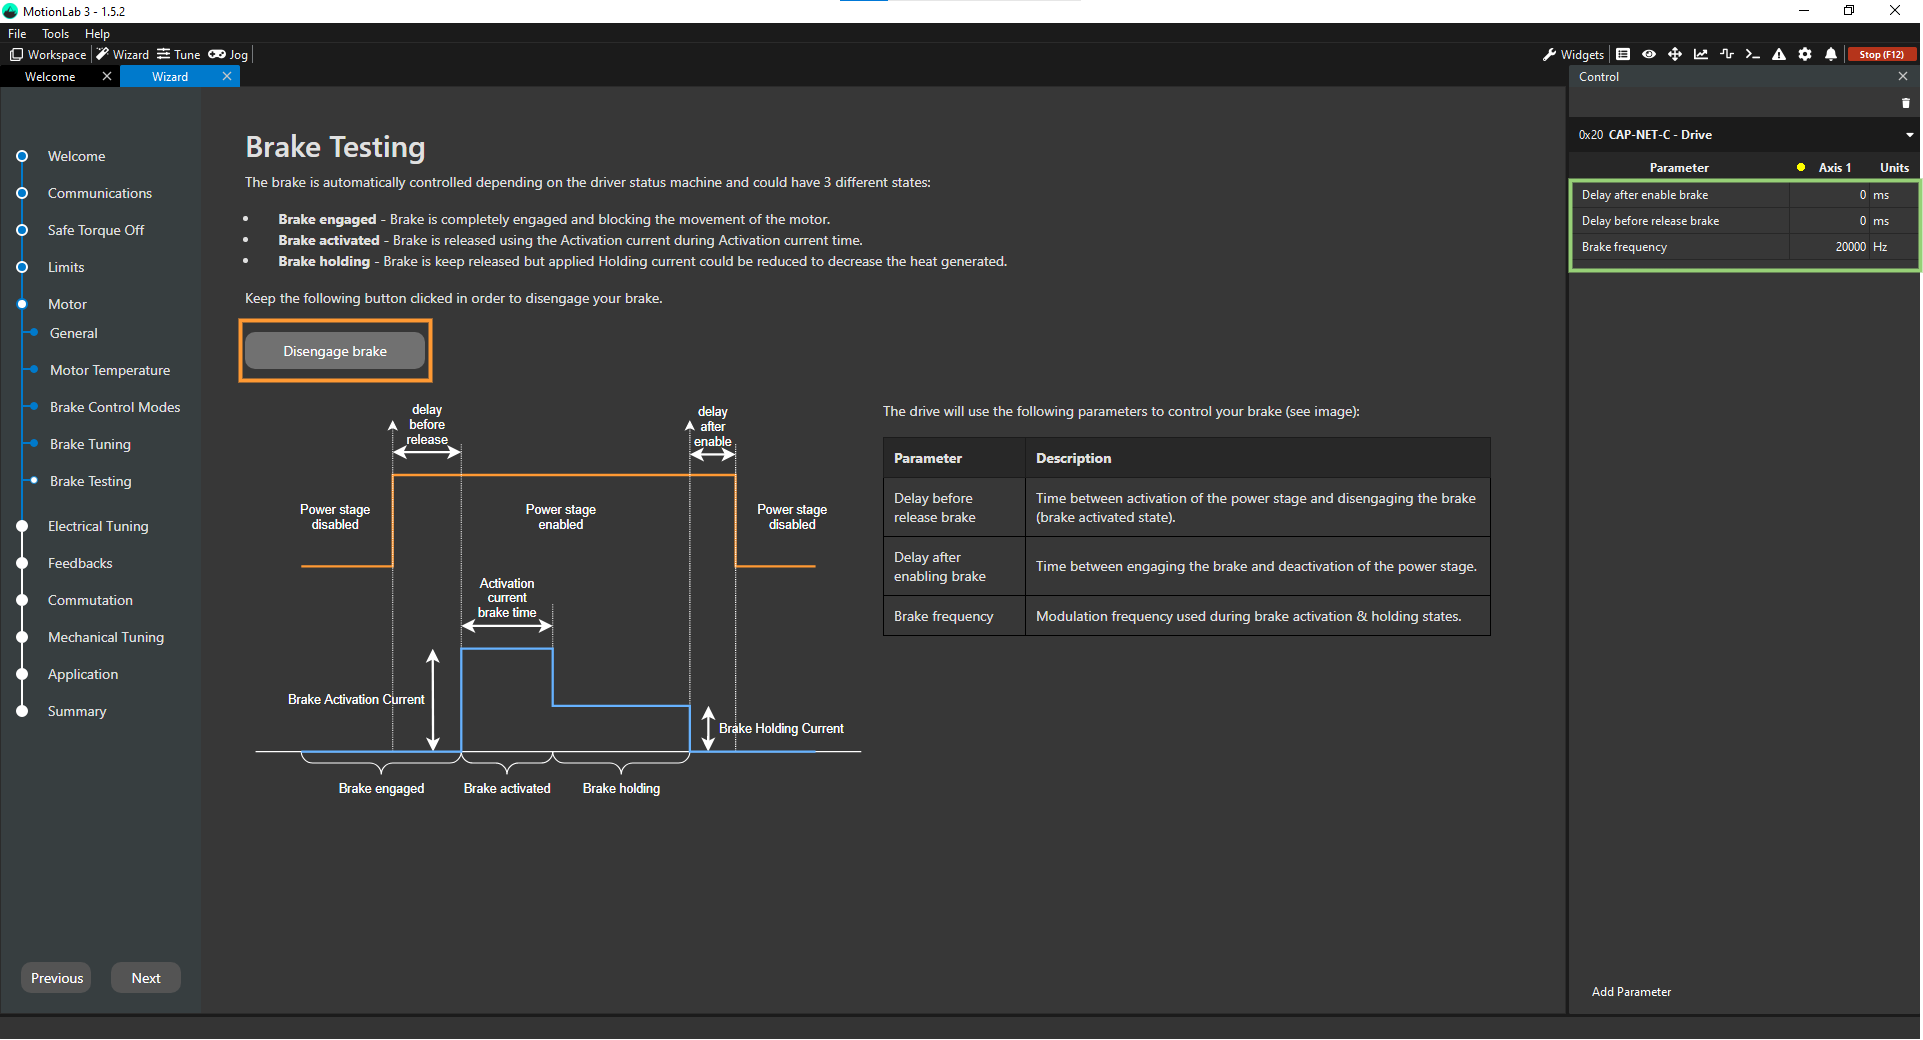1923x1040 pixels.
Task: Click the red Stop (F12) button
Action: 1881,55
